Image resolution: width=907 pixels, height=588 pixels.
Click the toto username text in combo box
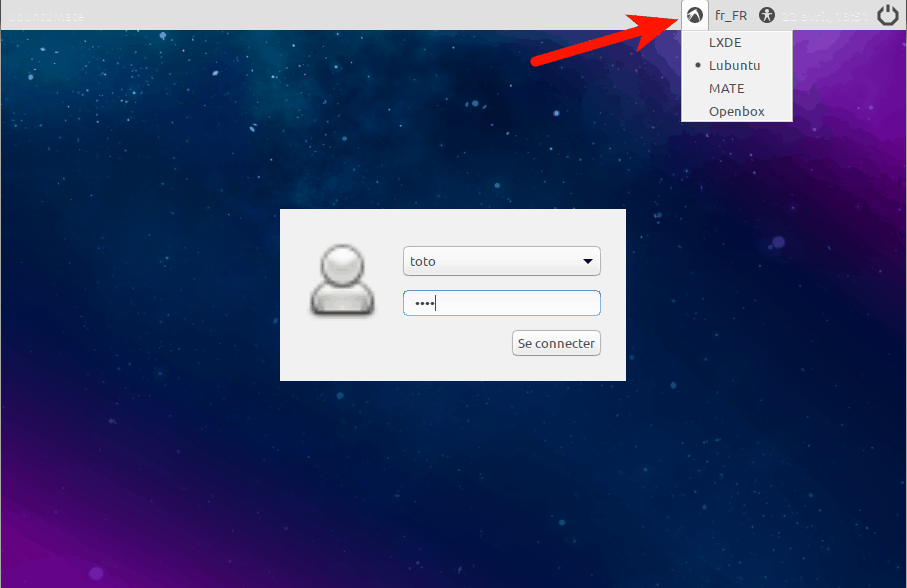(x=423, y=262)
